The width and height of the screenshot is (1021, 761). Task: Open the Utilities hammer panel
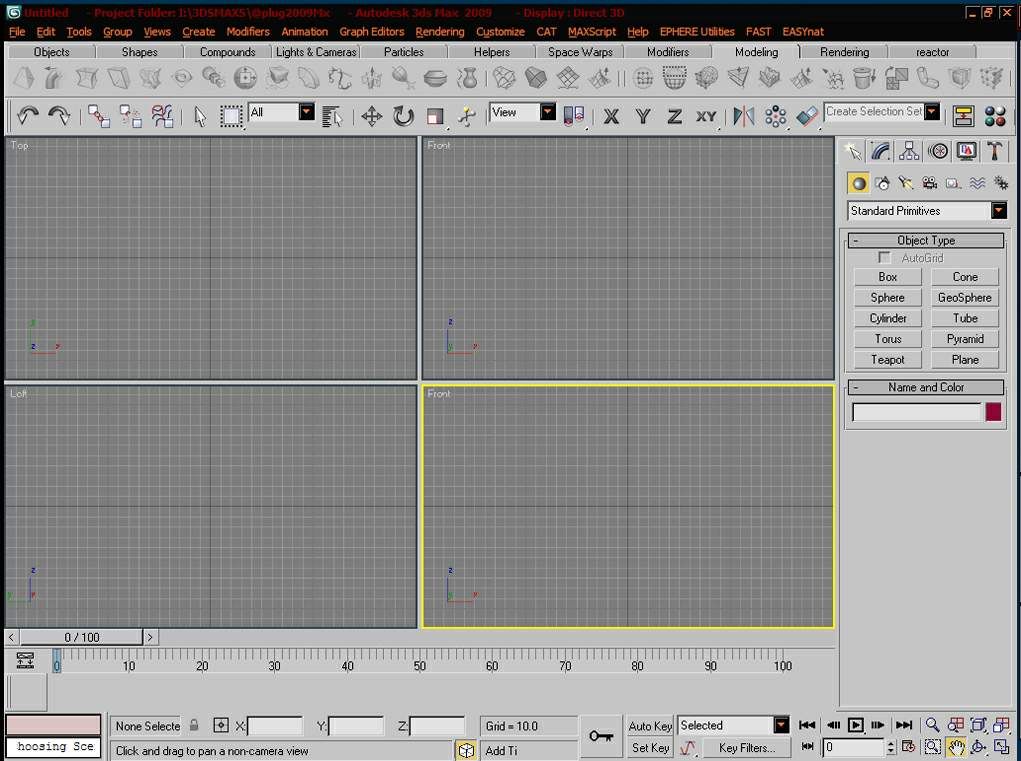click(x=994, y=151)
